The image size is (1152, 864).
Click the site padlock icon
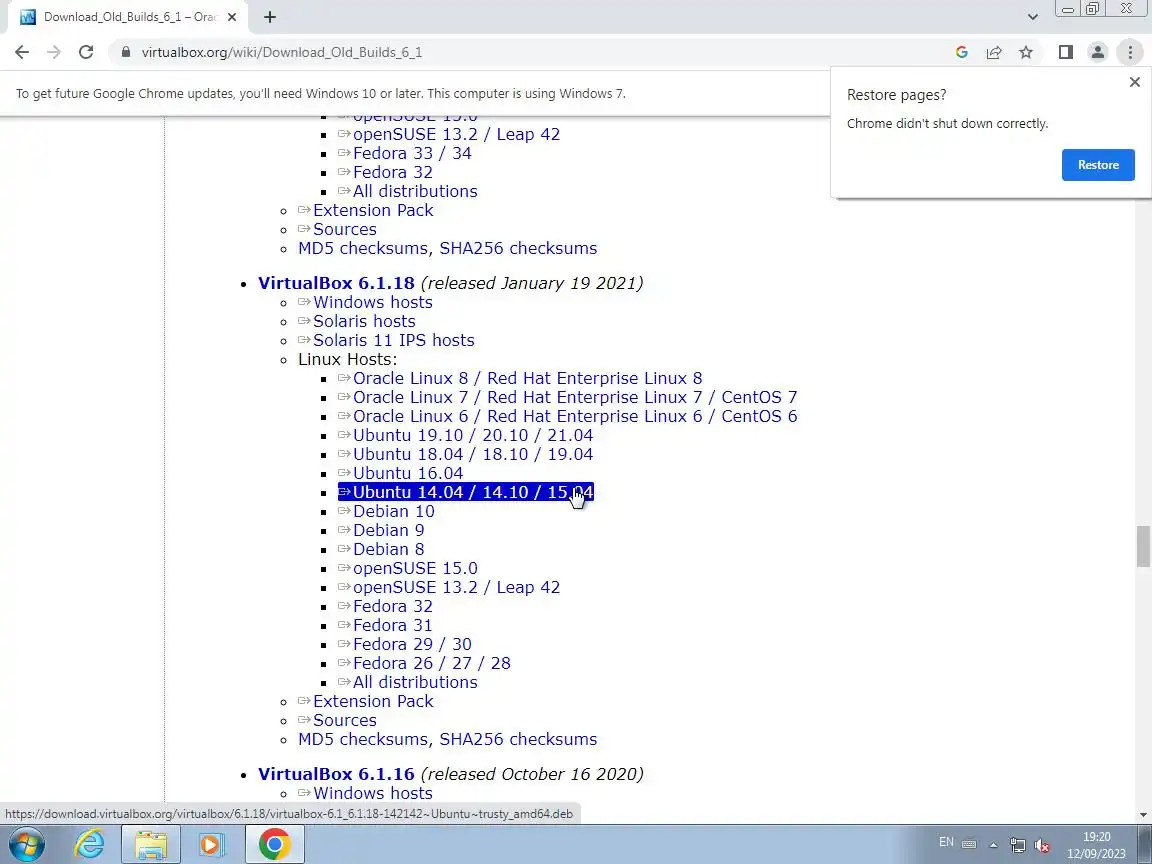click(x=126, y=52)
